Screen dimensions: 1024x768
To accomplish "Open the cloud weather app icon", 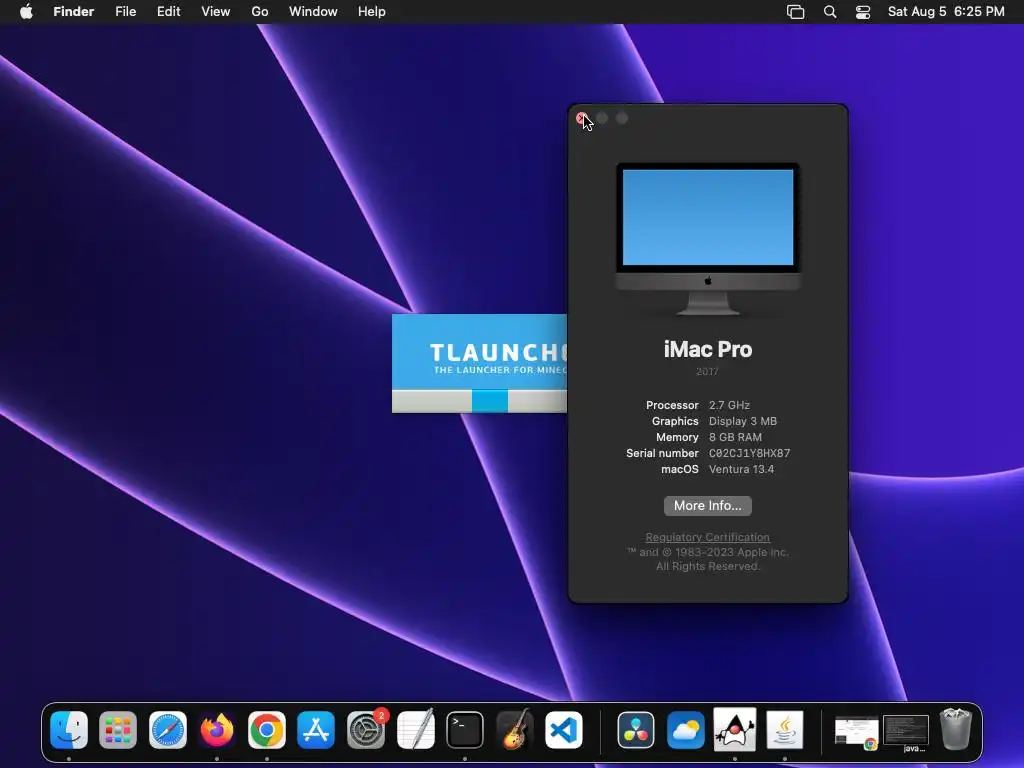I will pyautogui.click(x=686, y=729).
